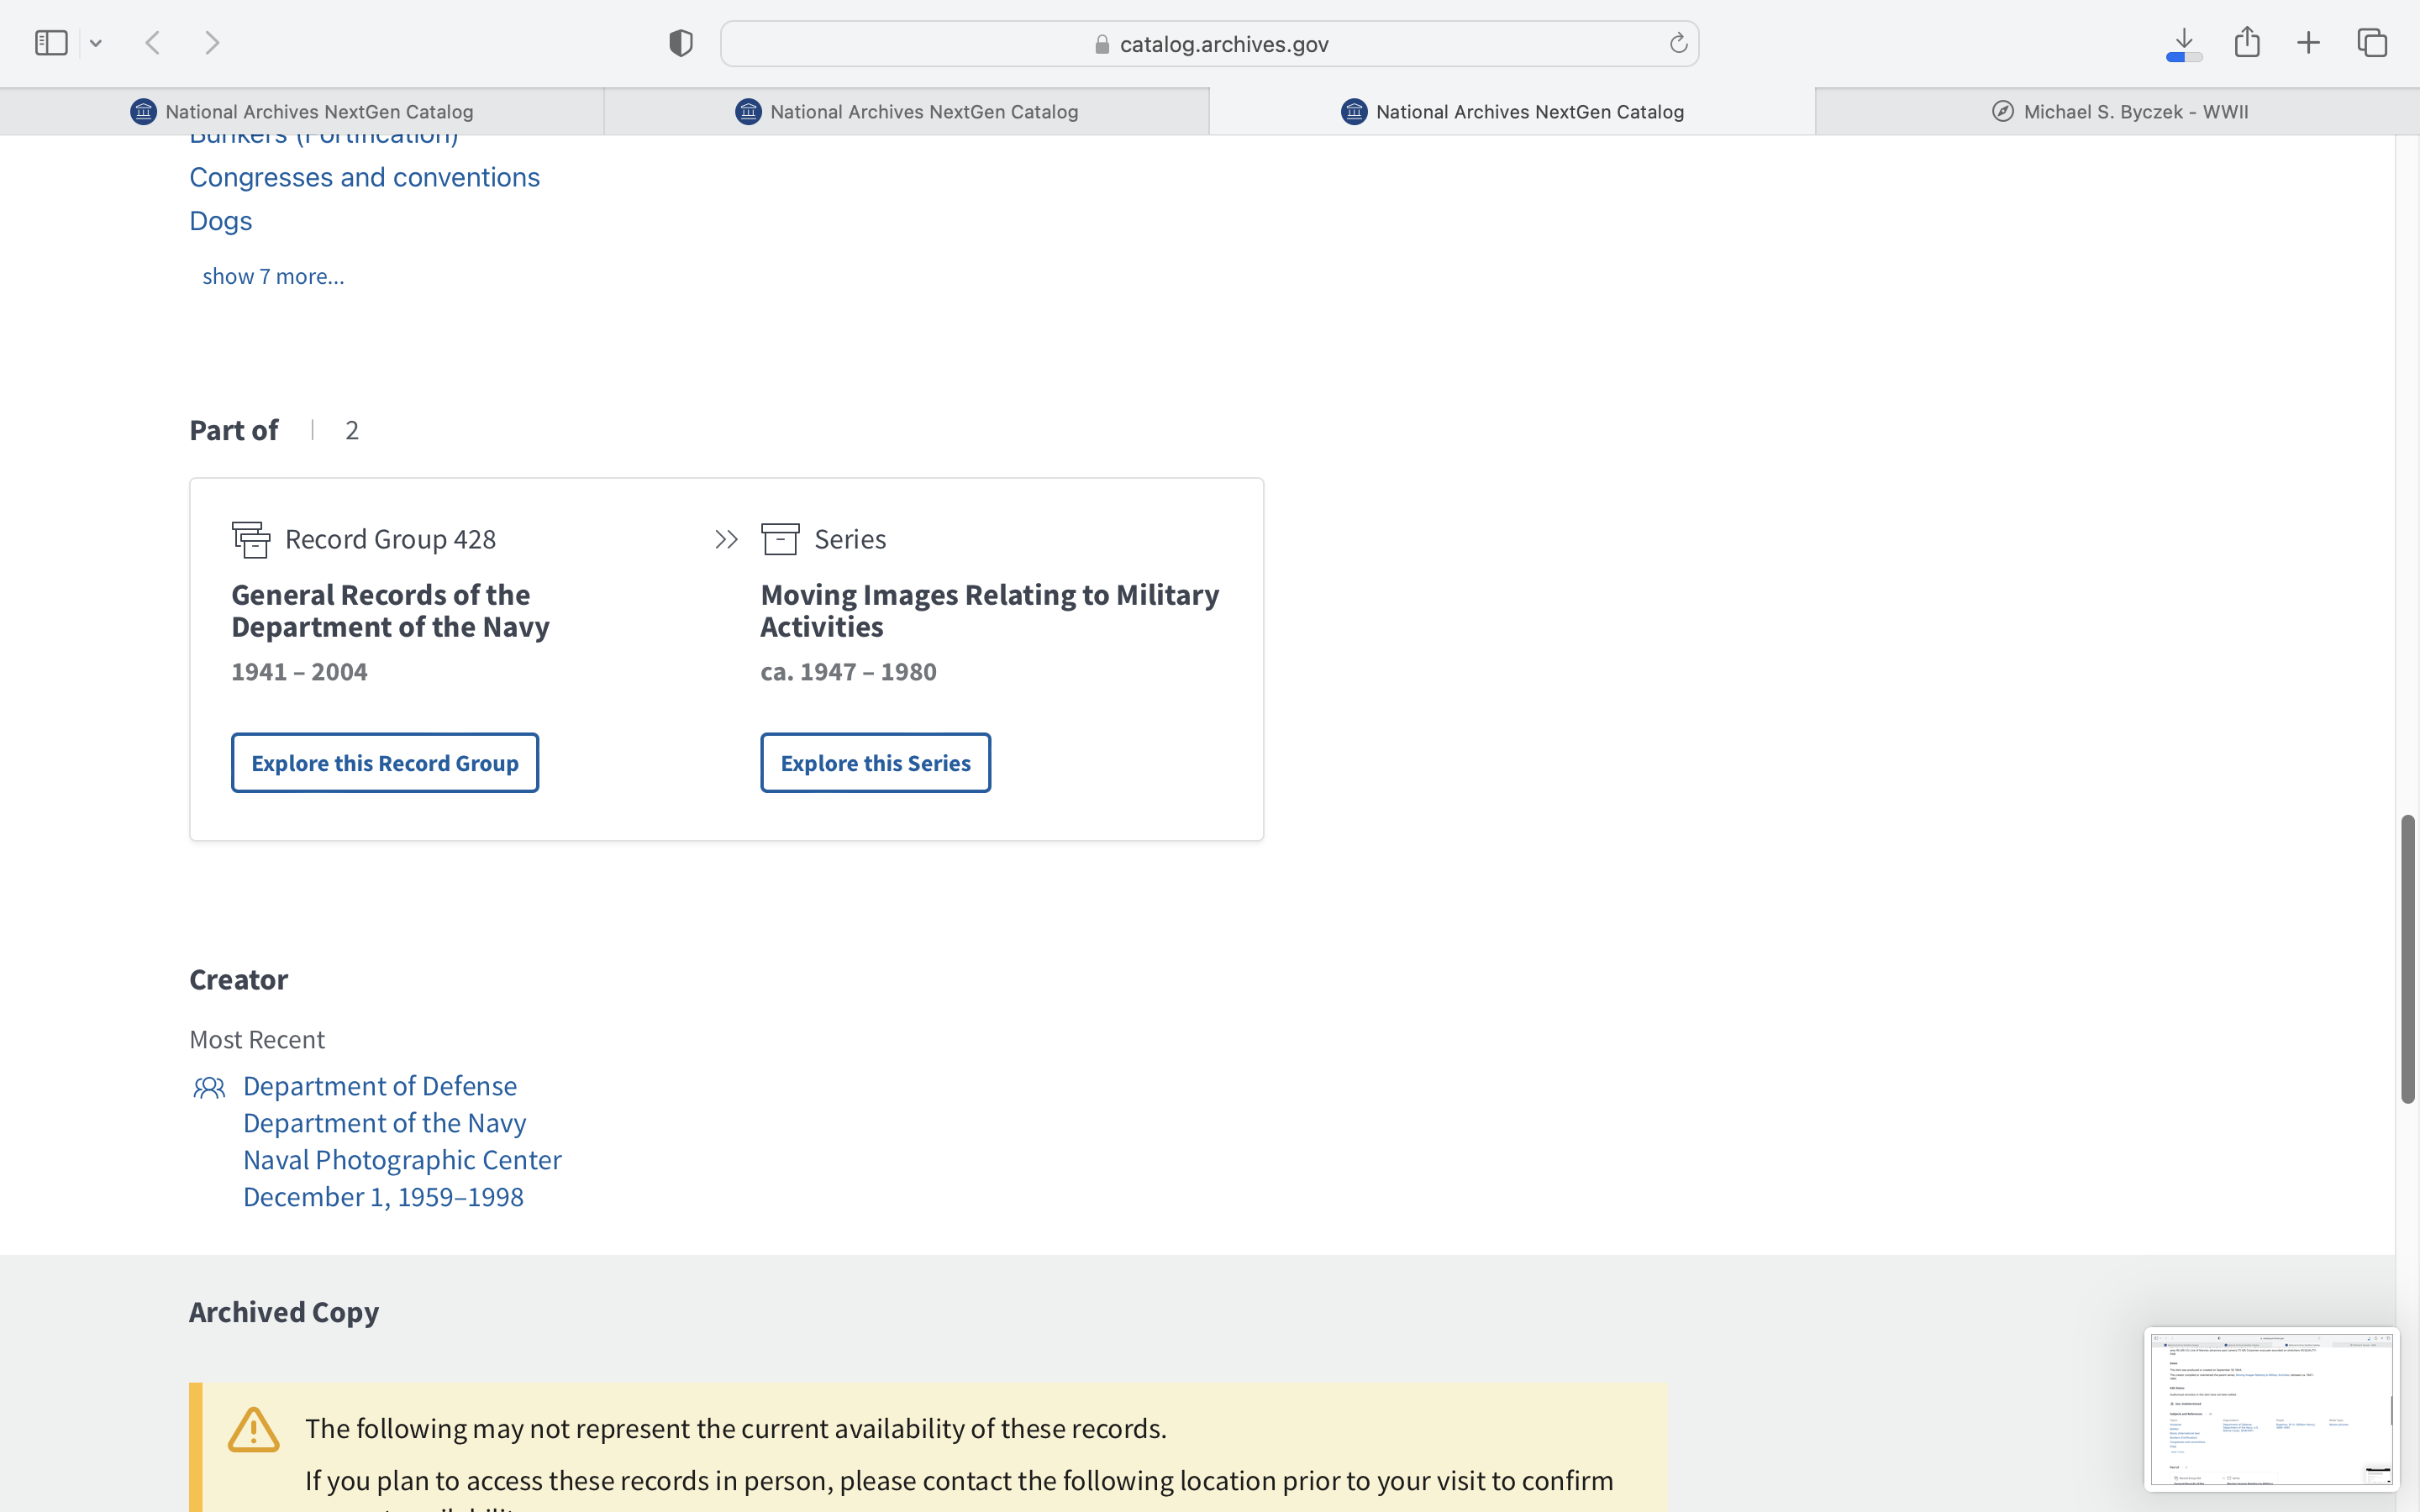
Task: Open the Naval Photographic Center creator link
Action: click(x=402, y=1160)
